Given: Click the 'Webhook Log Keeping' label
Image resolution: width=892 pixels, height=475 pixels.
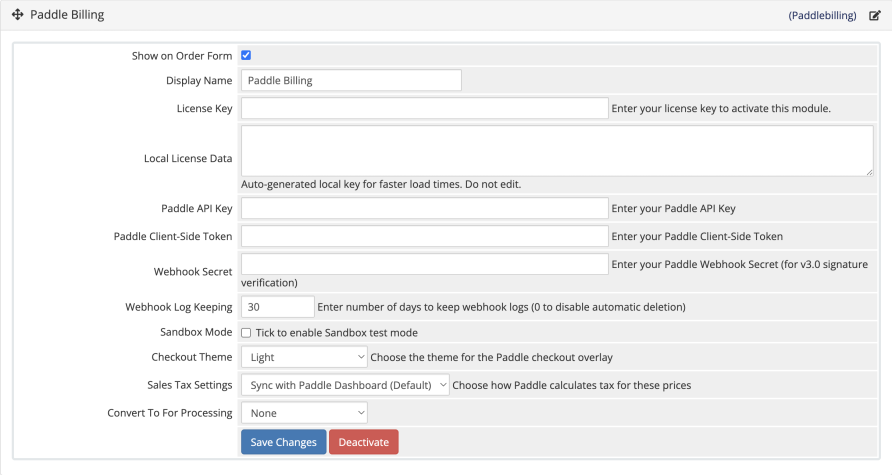Looking at the screenshot, I should coord(179,307).
